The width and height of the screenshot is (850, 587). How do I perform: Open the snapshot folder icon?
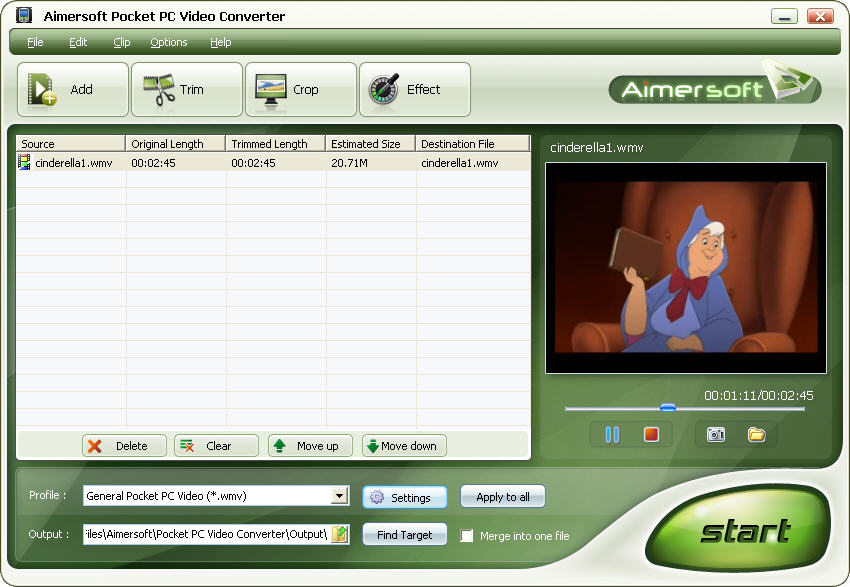pos(756,435)
